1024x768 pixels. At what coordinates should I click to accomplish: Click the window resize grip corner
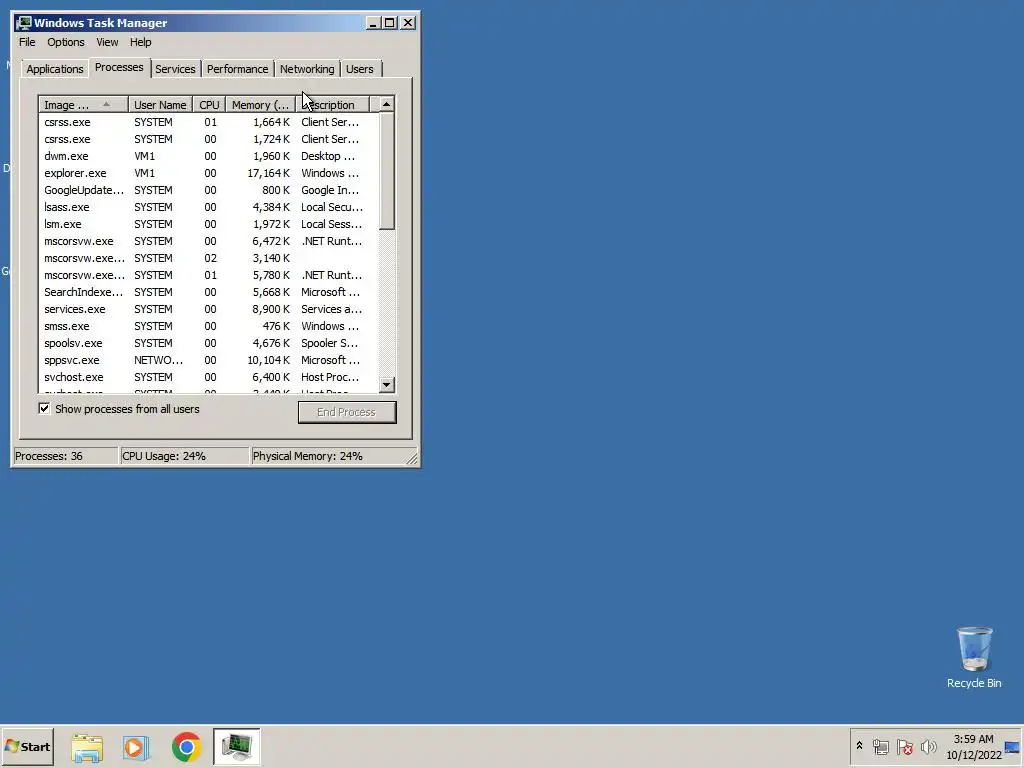click(x=412, y=459)
